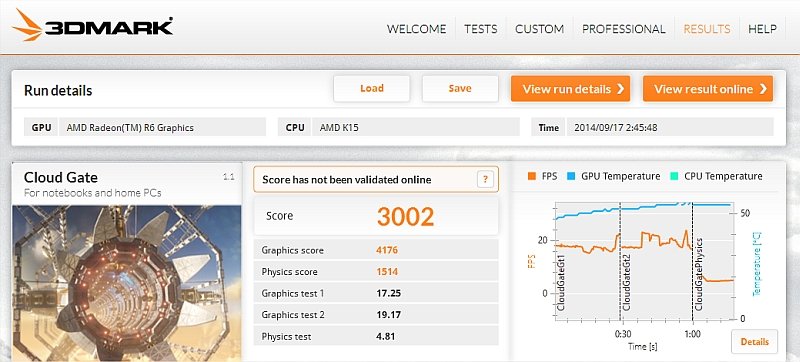Click the 3DMark logo

(x=92, y=25)
